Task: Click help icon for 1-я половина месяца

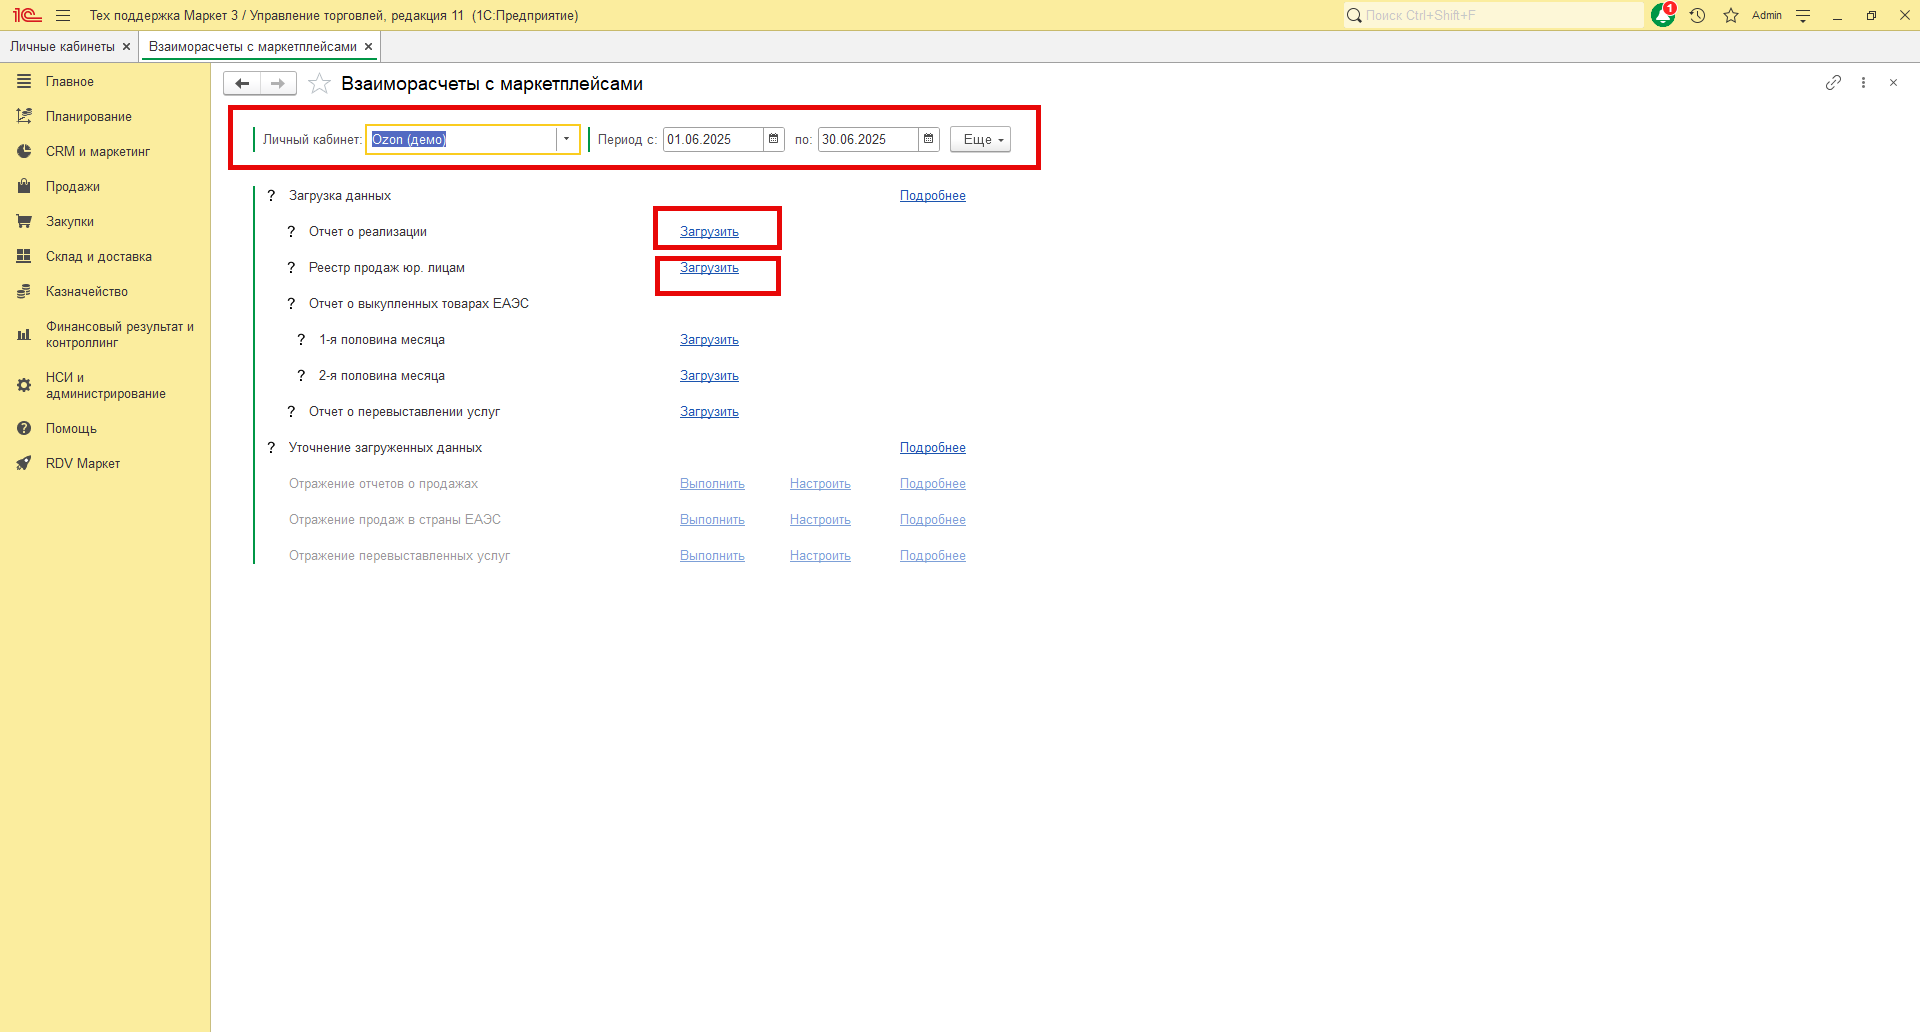Action: click(x=301, y=340)
